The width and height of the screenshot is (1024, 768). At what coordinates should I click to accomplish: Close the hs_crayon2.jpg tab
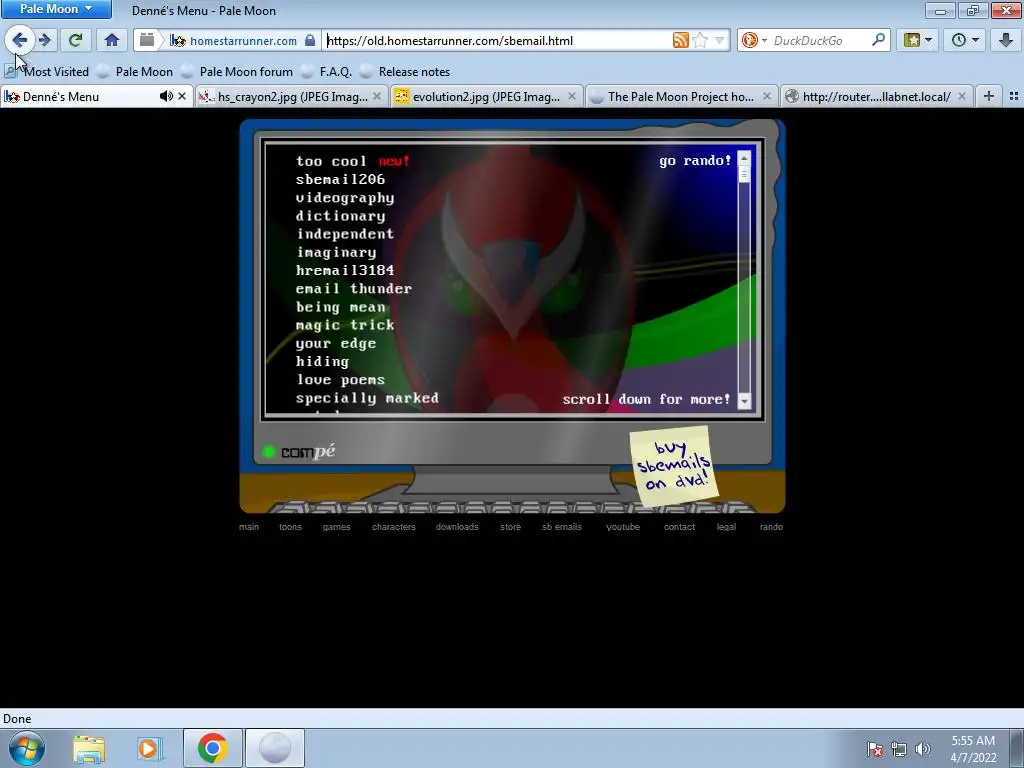(377, 97)
